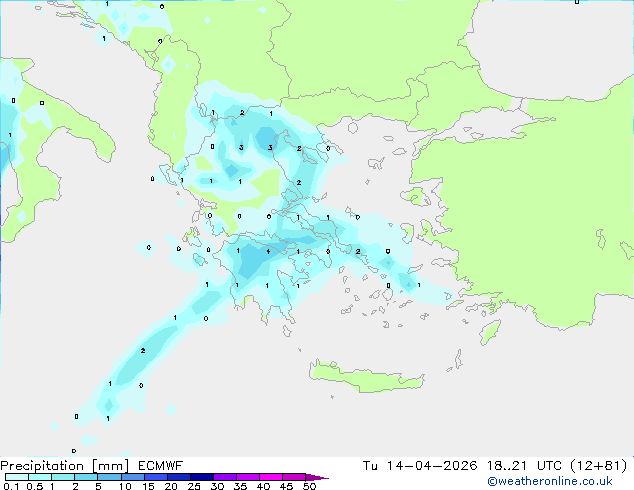
Task: Select the legend swatch between 2 and 5
Action: point(86,477)
